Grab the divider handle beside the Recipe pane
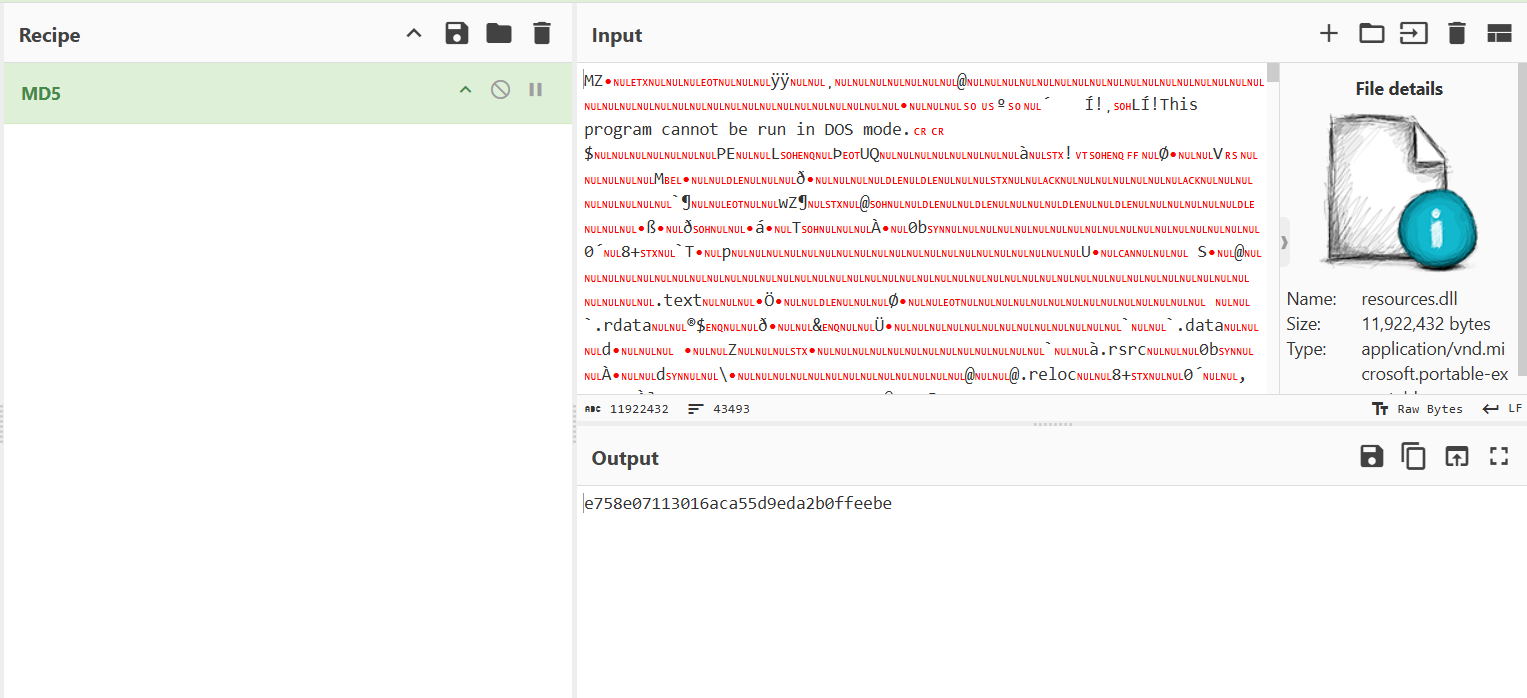This screenshot has height=698, width=1527. click(x=574, y=423)
